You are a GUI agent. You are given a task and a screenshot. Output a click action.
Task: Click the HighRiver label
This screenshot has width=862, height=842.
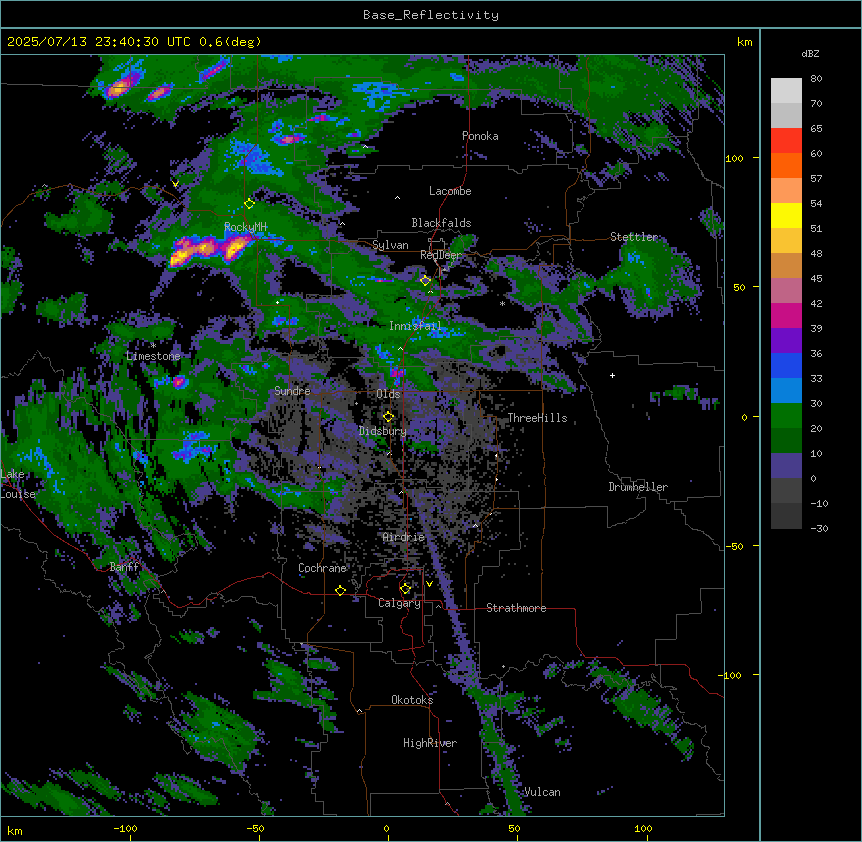pyautogui.click(x=430, y=743)
